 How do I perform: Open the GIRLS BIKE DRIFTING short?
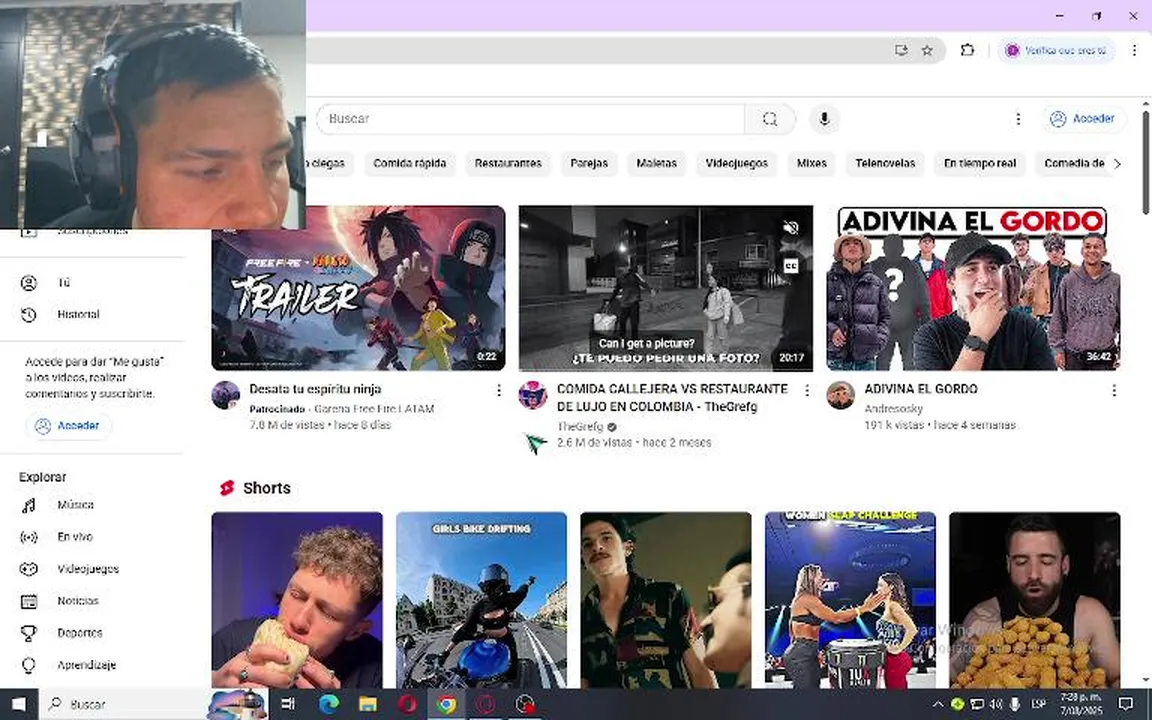[x=481, y=600]
